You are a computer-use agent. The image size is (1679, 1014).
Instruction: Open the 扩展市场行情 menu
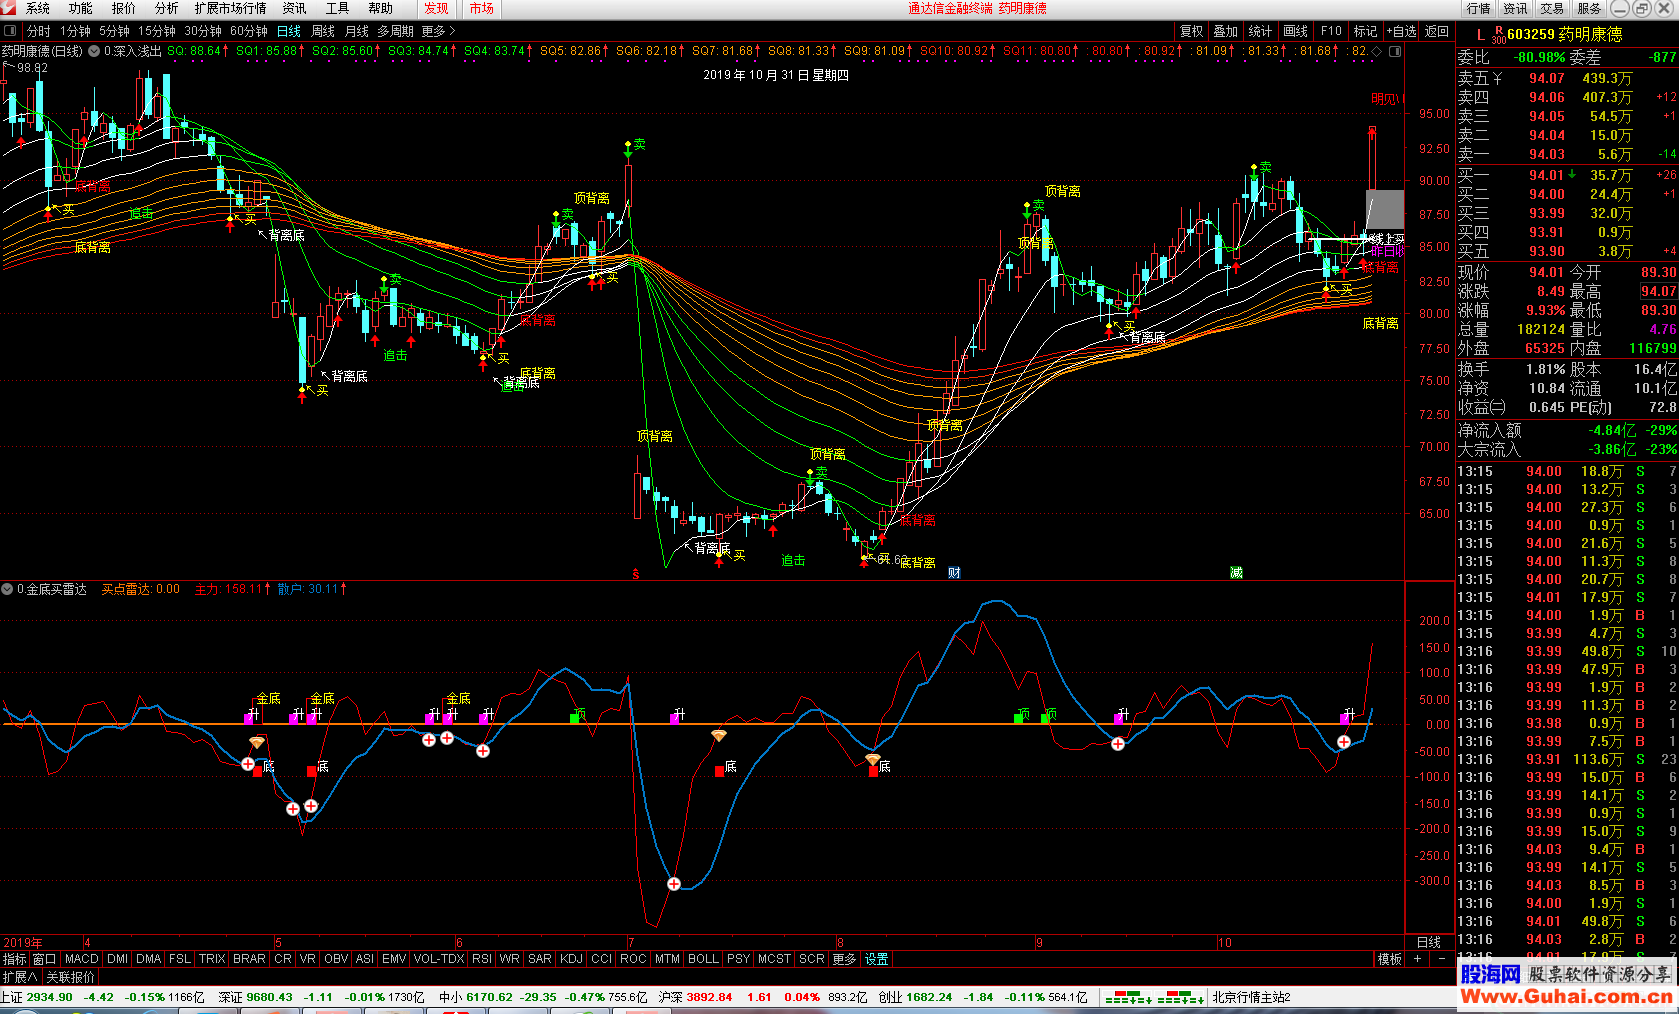231,8
